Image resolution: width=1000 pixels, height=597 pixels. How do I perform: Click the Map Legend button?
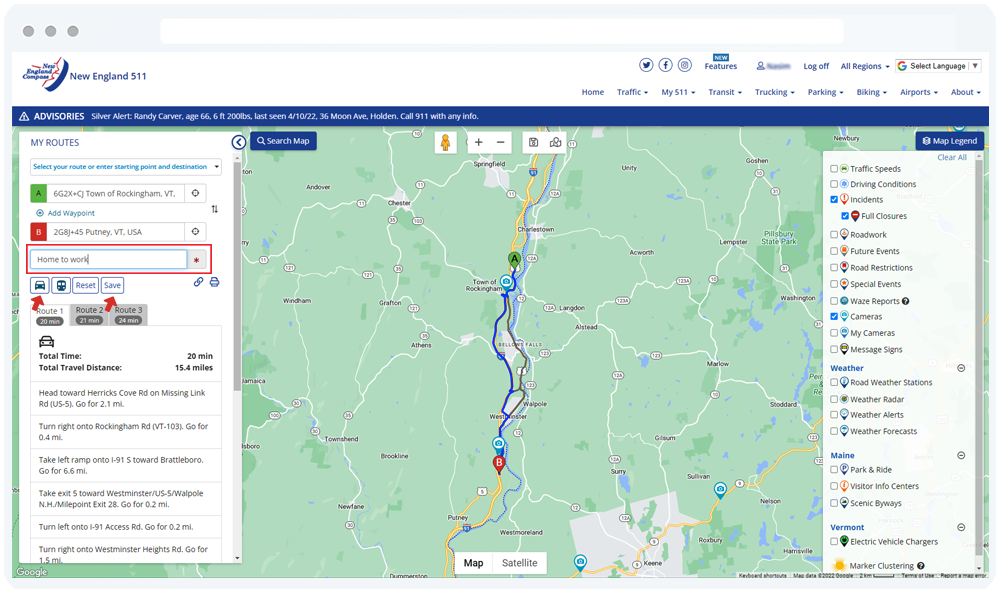tap(950, 141)
